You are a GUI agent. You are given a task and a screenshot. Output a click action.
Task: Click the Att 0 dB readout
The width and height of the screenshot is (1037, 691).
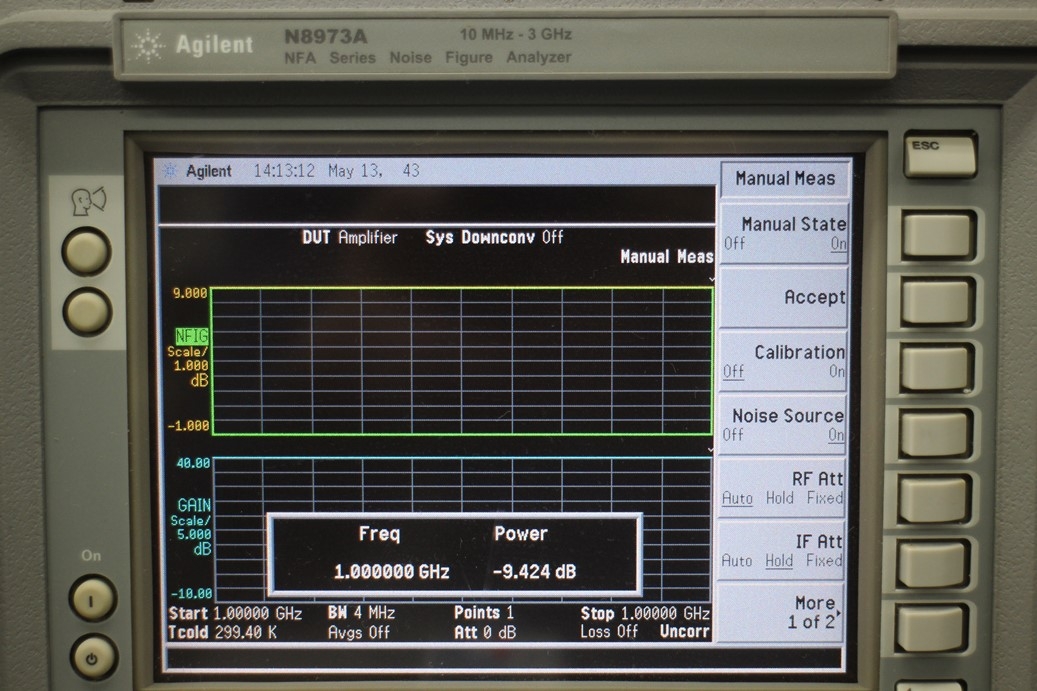click(485, 633)
